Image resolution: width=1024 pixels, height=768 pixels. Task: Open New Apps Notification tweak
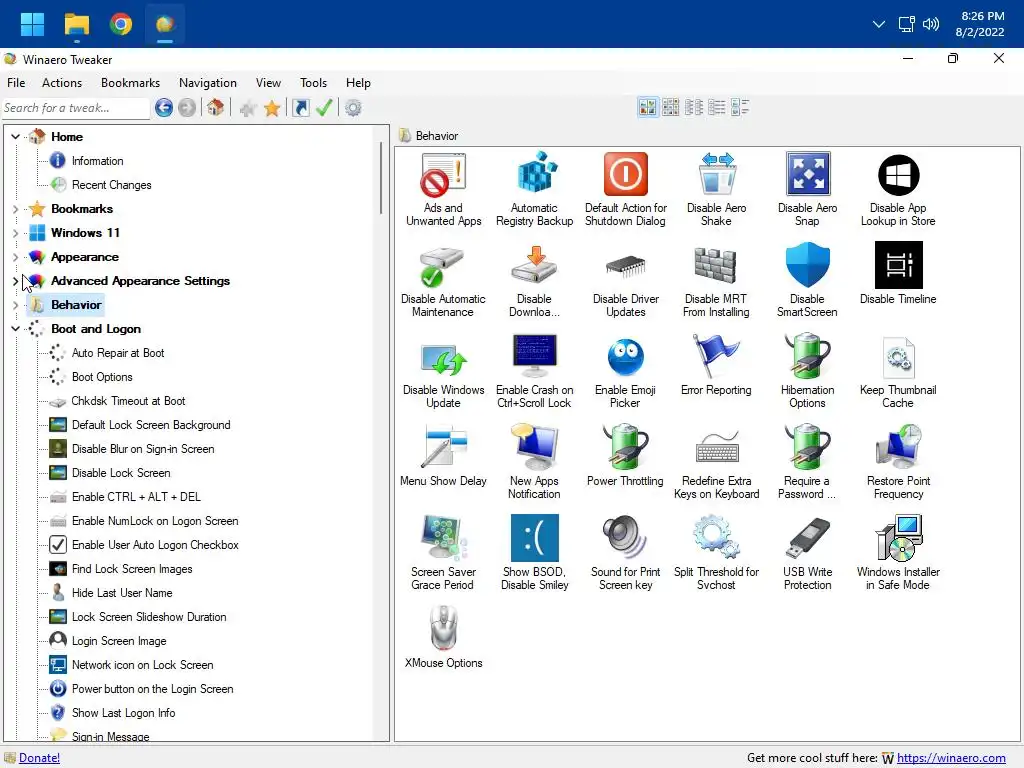click(534, 462)
